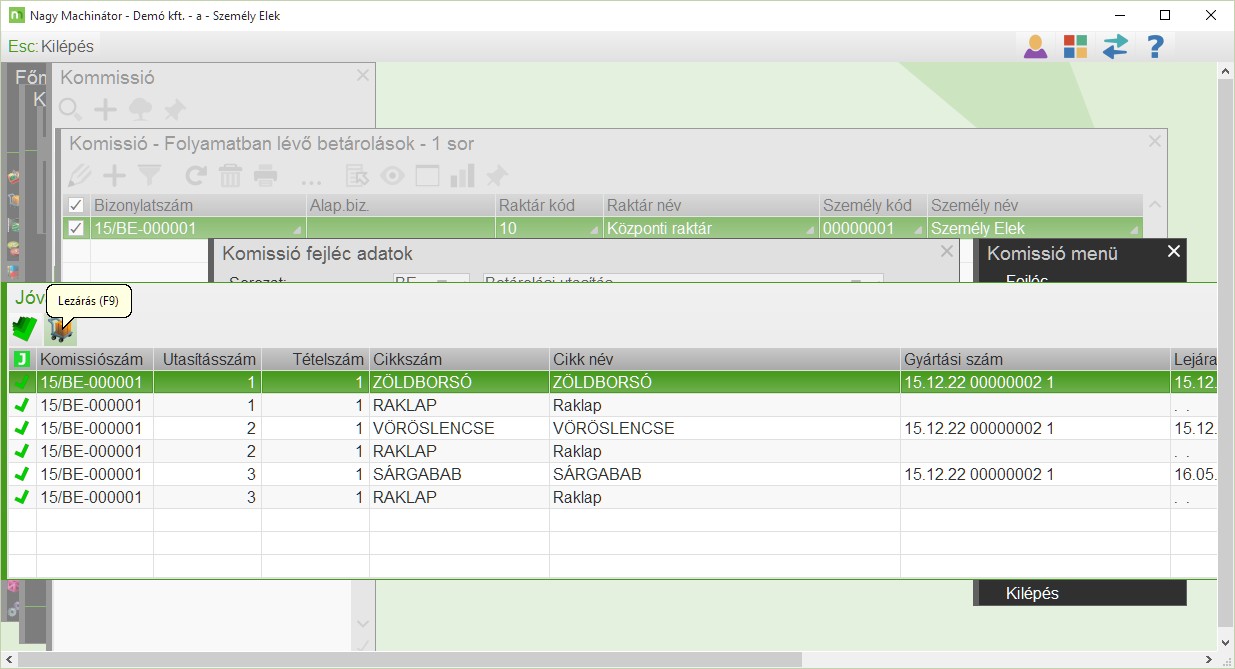This screenshot has width=1235, height=669.
Task: Click the export list icon in list toolbar
Action: 357,176
